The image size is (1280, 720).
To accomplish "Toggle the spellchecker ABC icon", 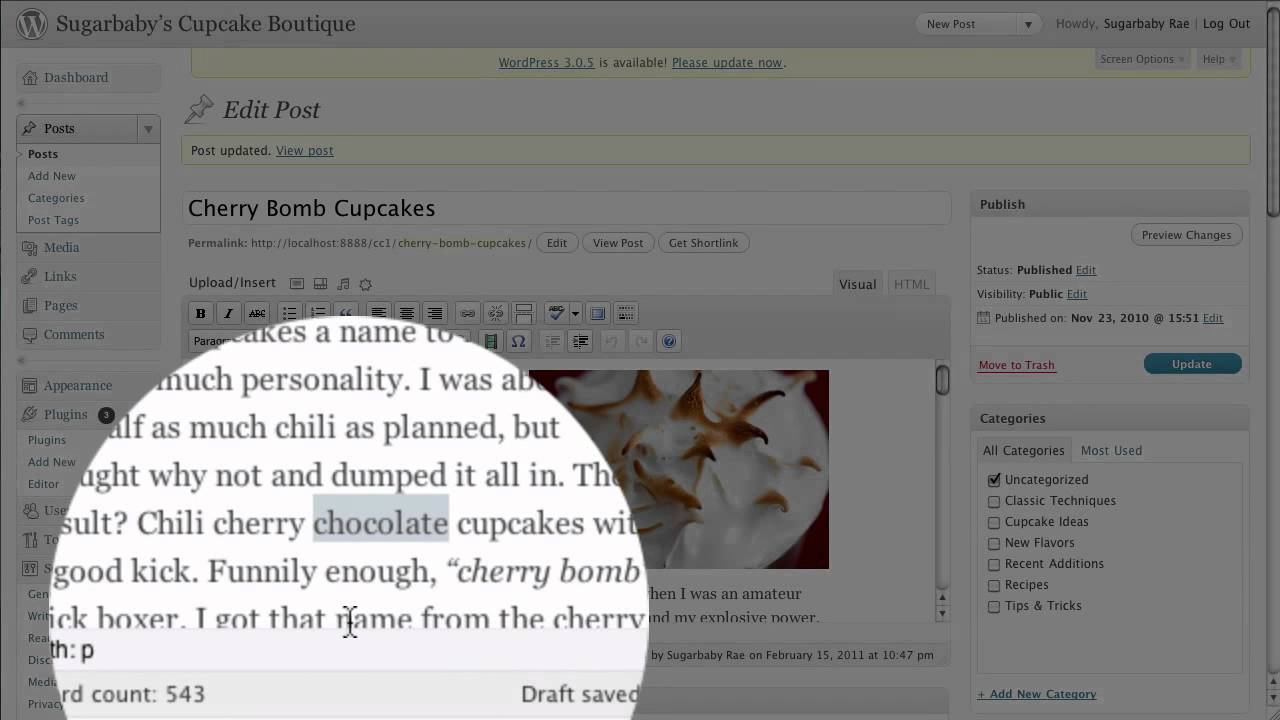I will pos(557,313).
